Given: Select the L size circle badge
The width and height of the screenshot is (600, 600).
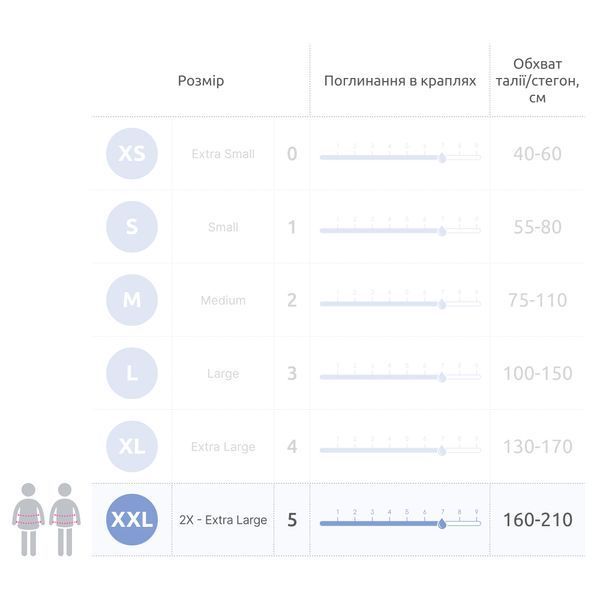Looking at the screenshot, I should pyautogui.click(x=132, y=373).
